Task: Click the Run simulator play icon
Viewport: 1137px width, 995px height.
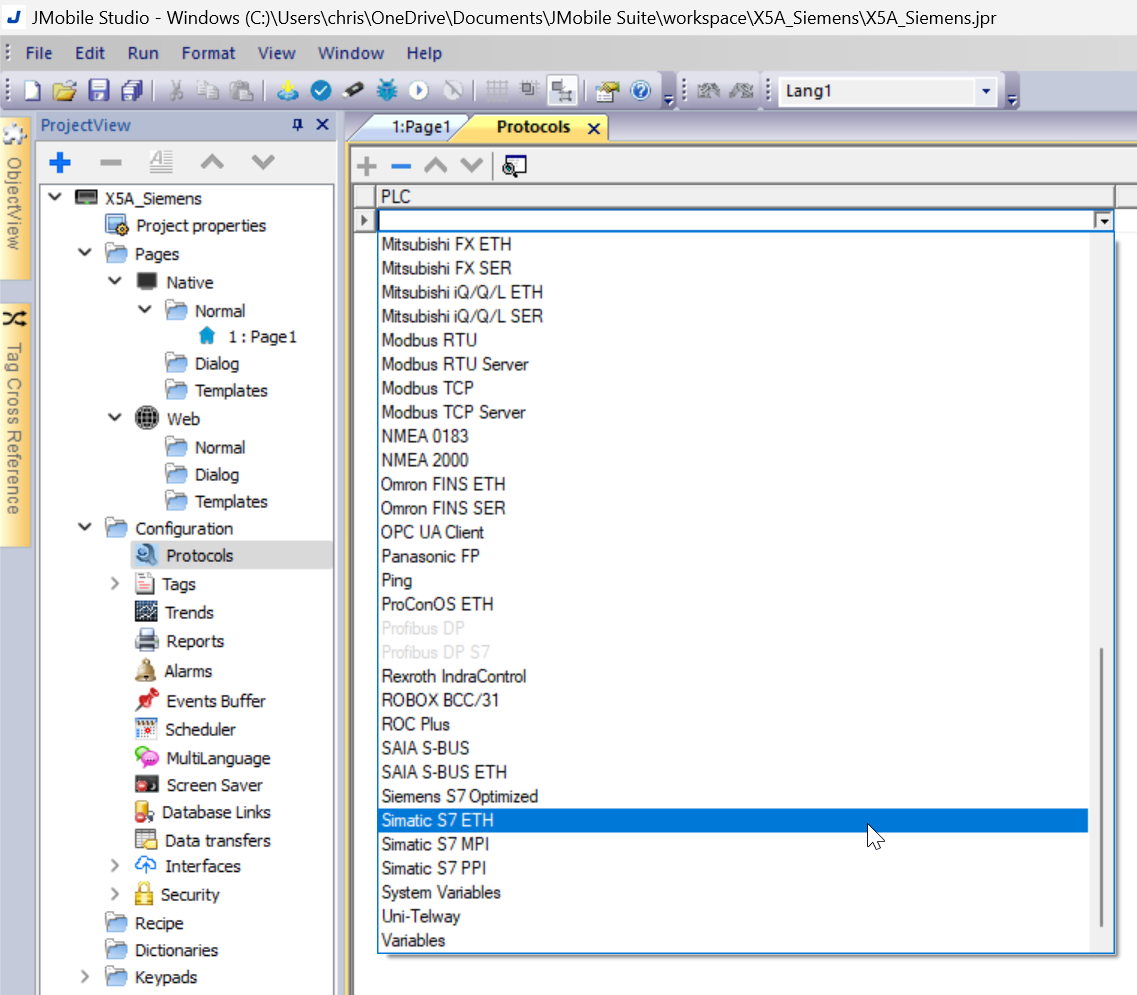Action: click(x=419, y=91)
